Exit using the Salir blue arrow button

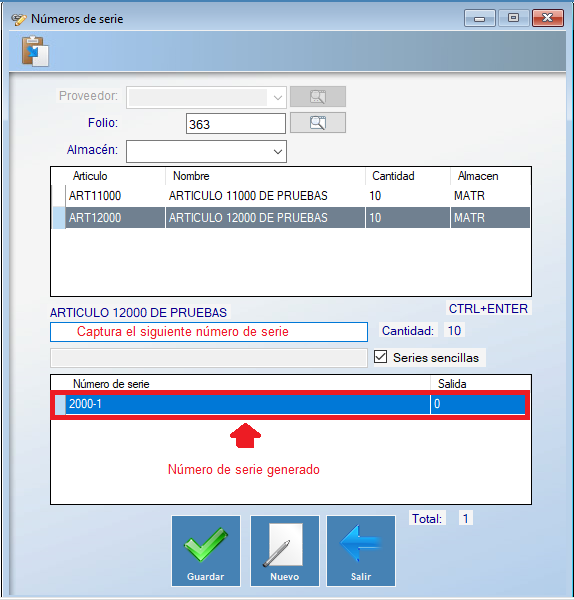click(x=360, y=551)
